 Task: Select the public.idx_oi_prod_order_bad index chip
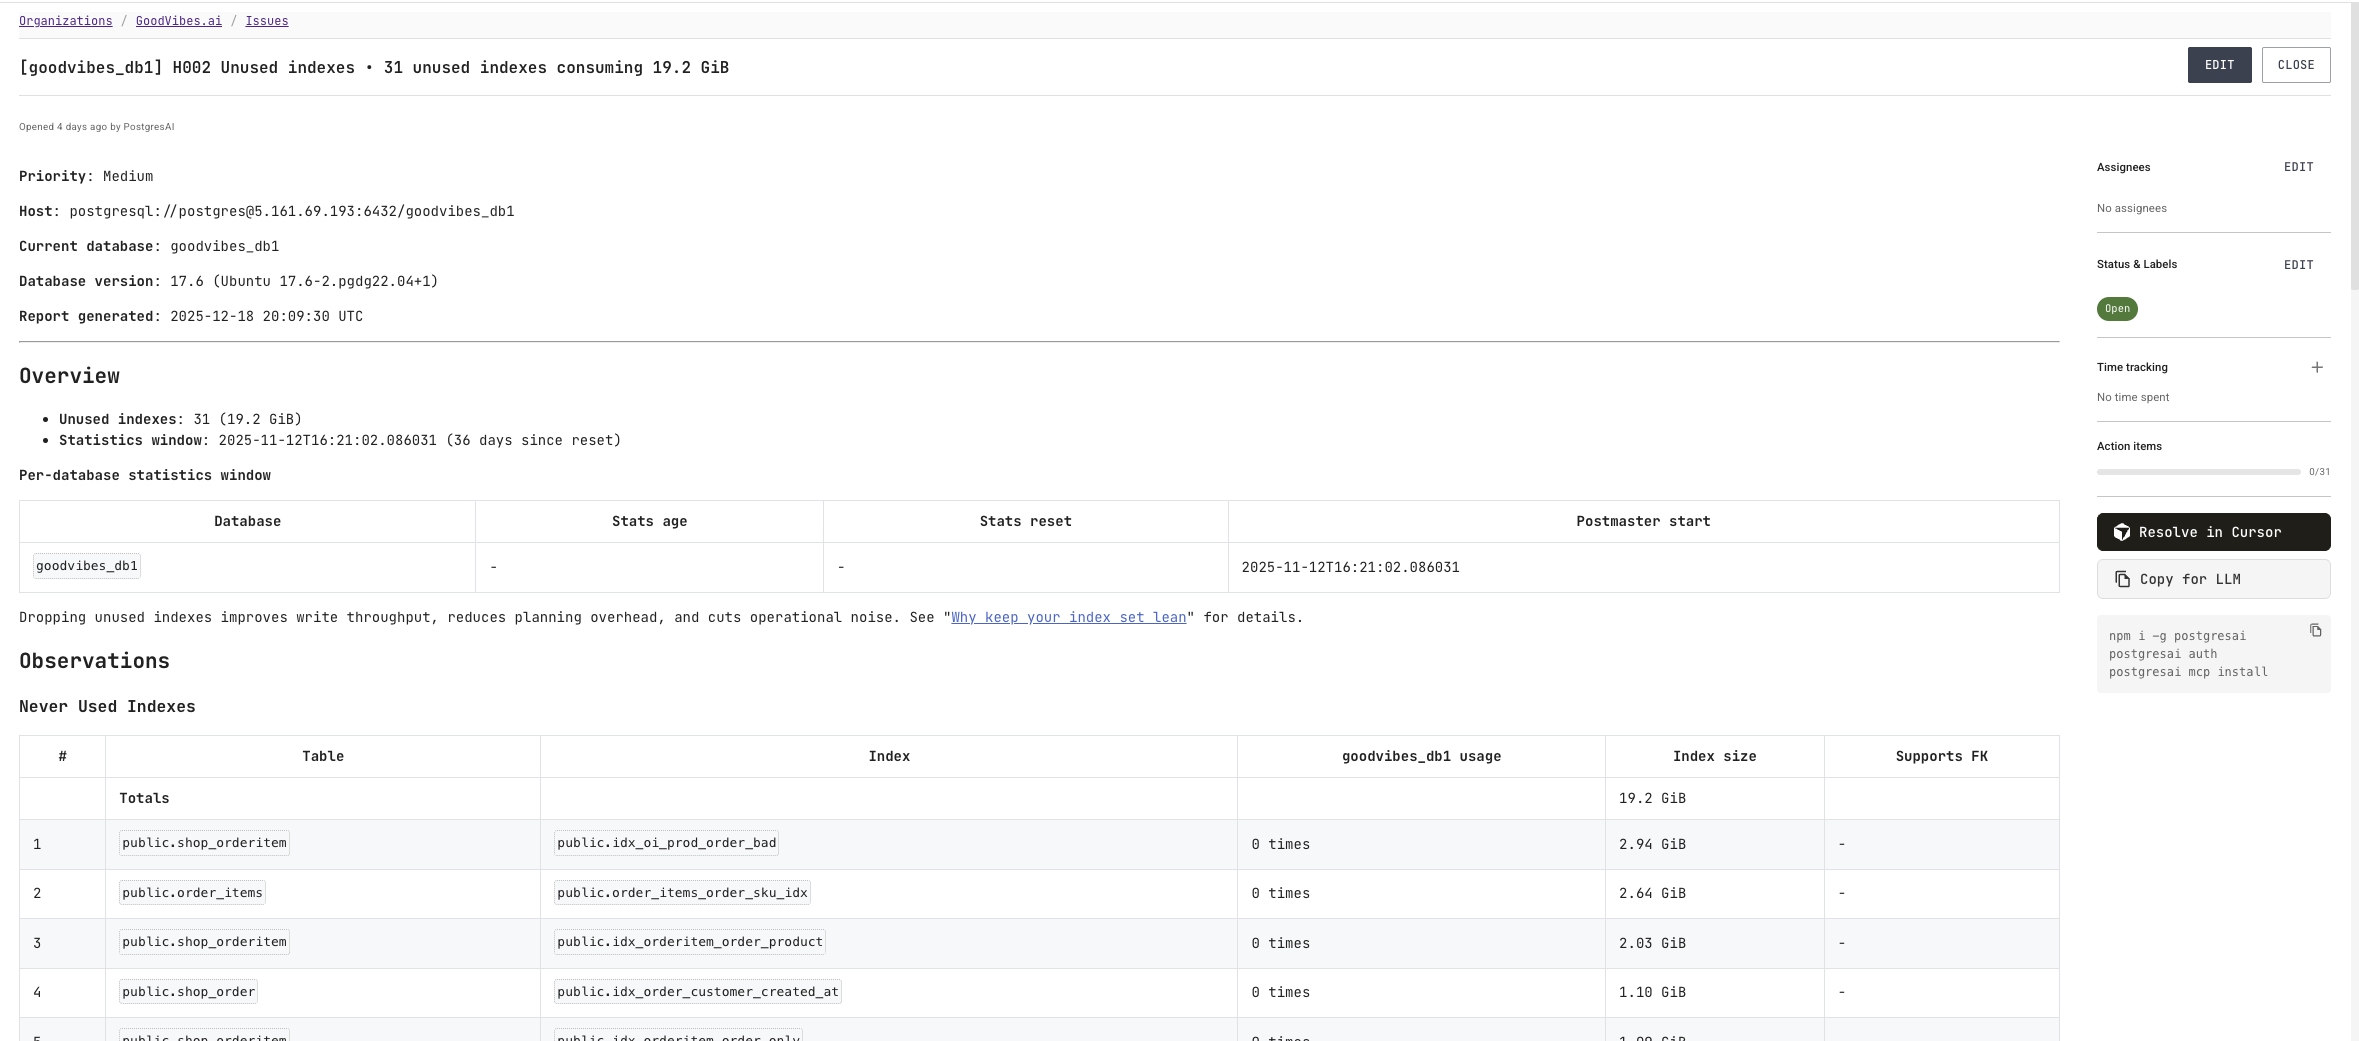coord(666,842)
